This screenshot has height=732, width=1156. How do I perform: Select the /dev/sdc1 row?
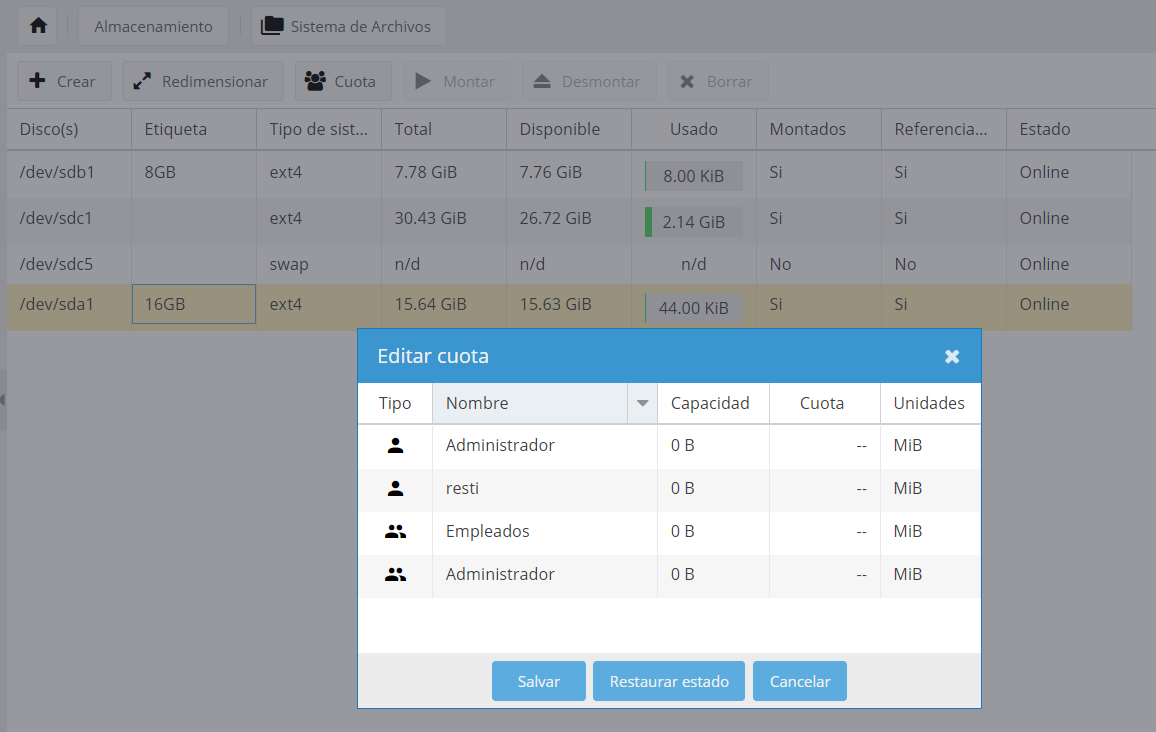tap(569, 219)
